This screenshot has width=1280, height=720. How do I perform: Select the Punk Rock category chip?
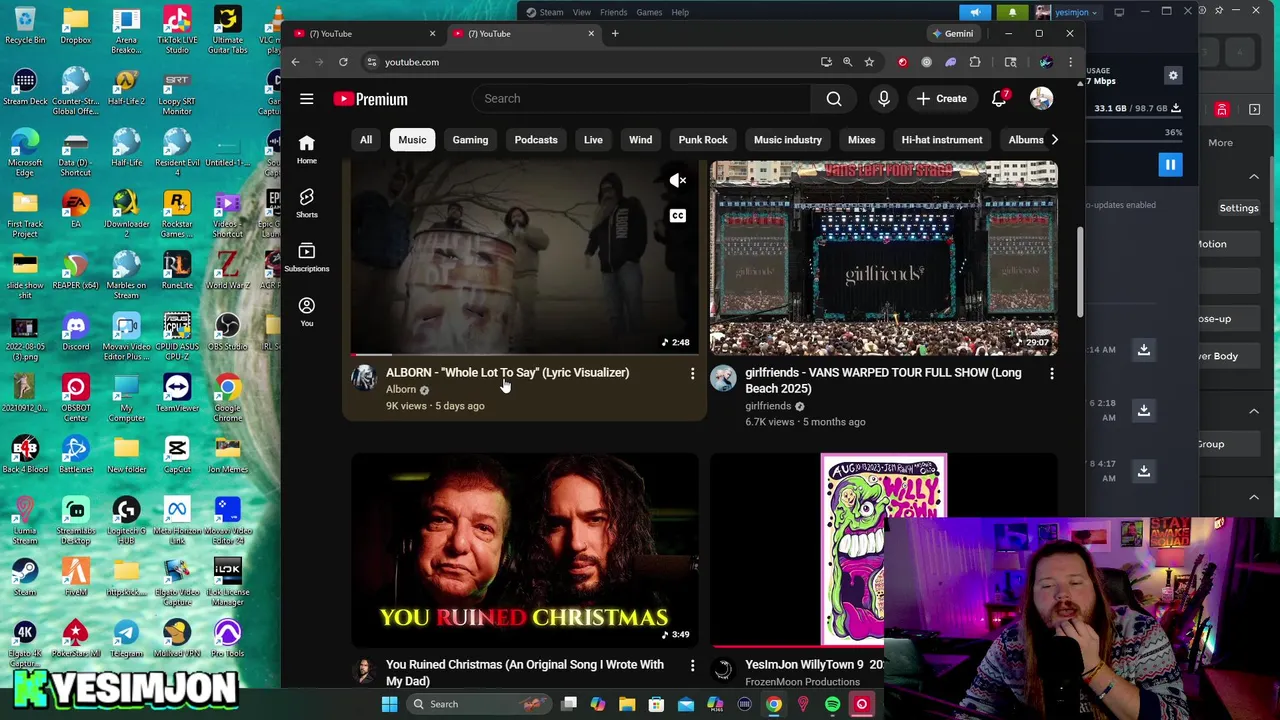(703, 140)
